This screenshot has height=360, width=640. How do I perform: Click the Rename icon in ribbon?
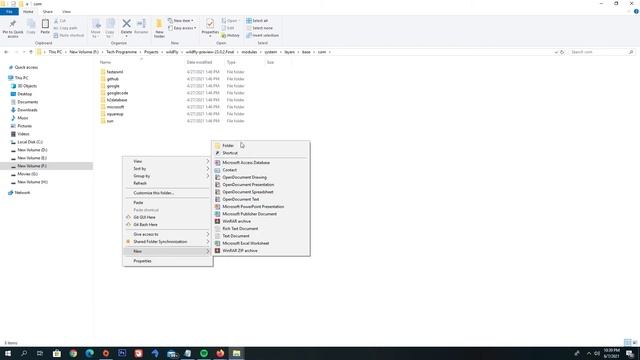[x=141, y=24]
